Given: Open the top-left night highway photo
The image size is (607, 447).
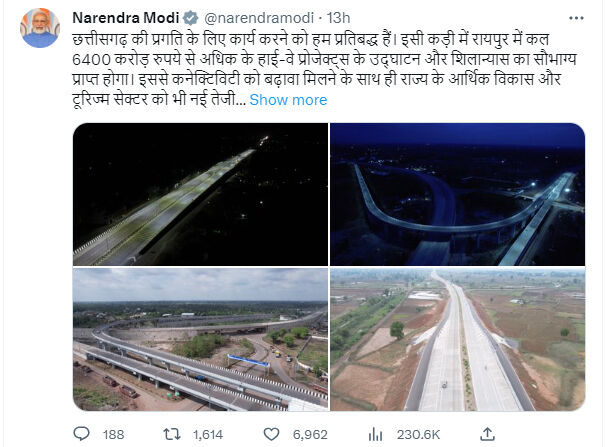Looking at the screenshot, I should coord(200,194).
